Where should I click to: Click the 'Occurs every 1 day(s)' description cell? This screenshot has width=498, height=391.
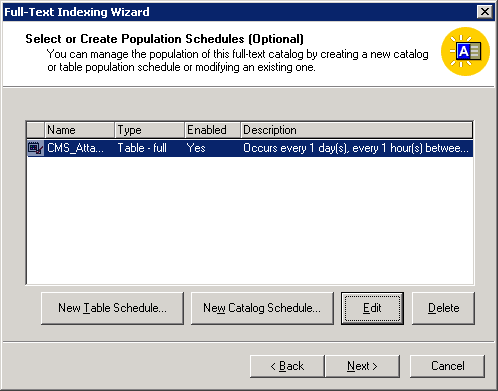click(357, 148)
